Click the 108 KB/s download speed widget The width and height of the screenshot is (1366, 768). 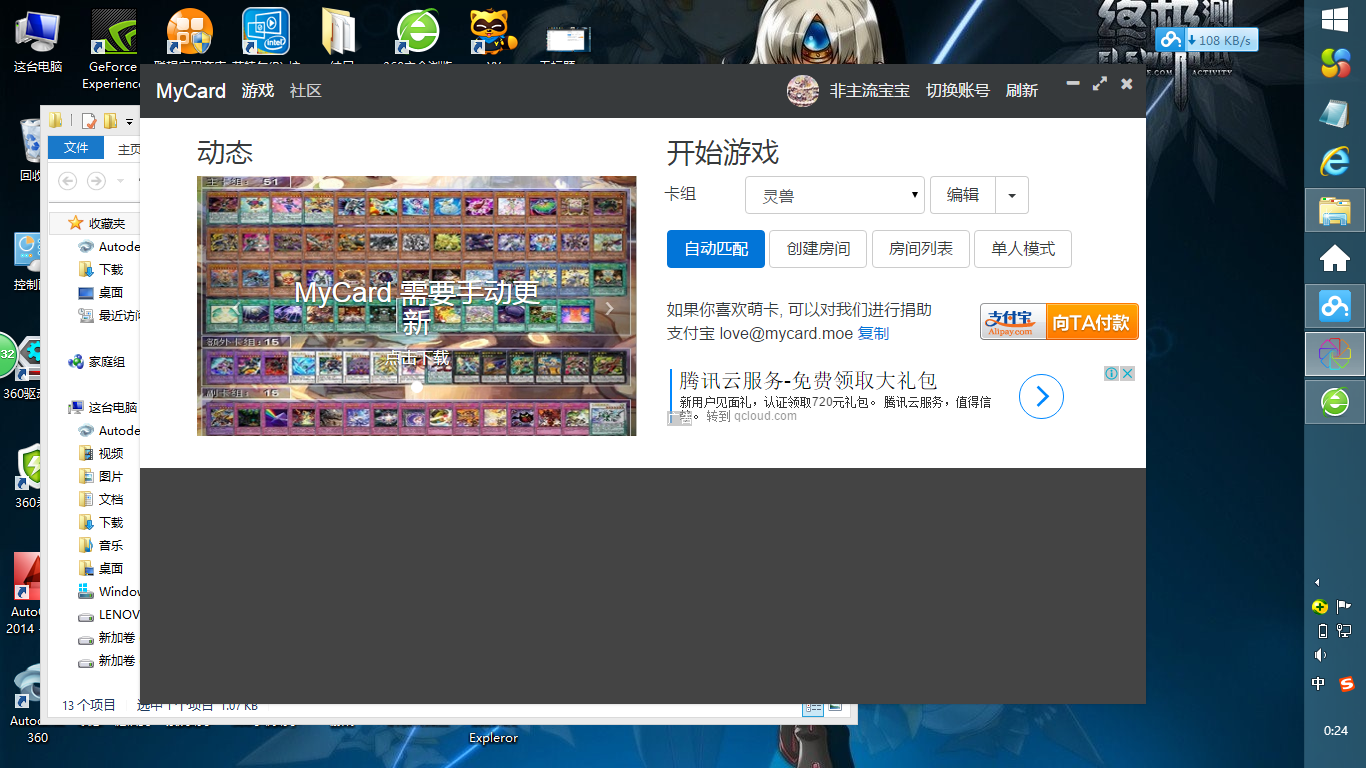[1206, 40]
